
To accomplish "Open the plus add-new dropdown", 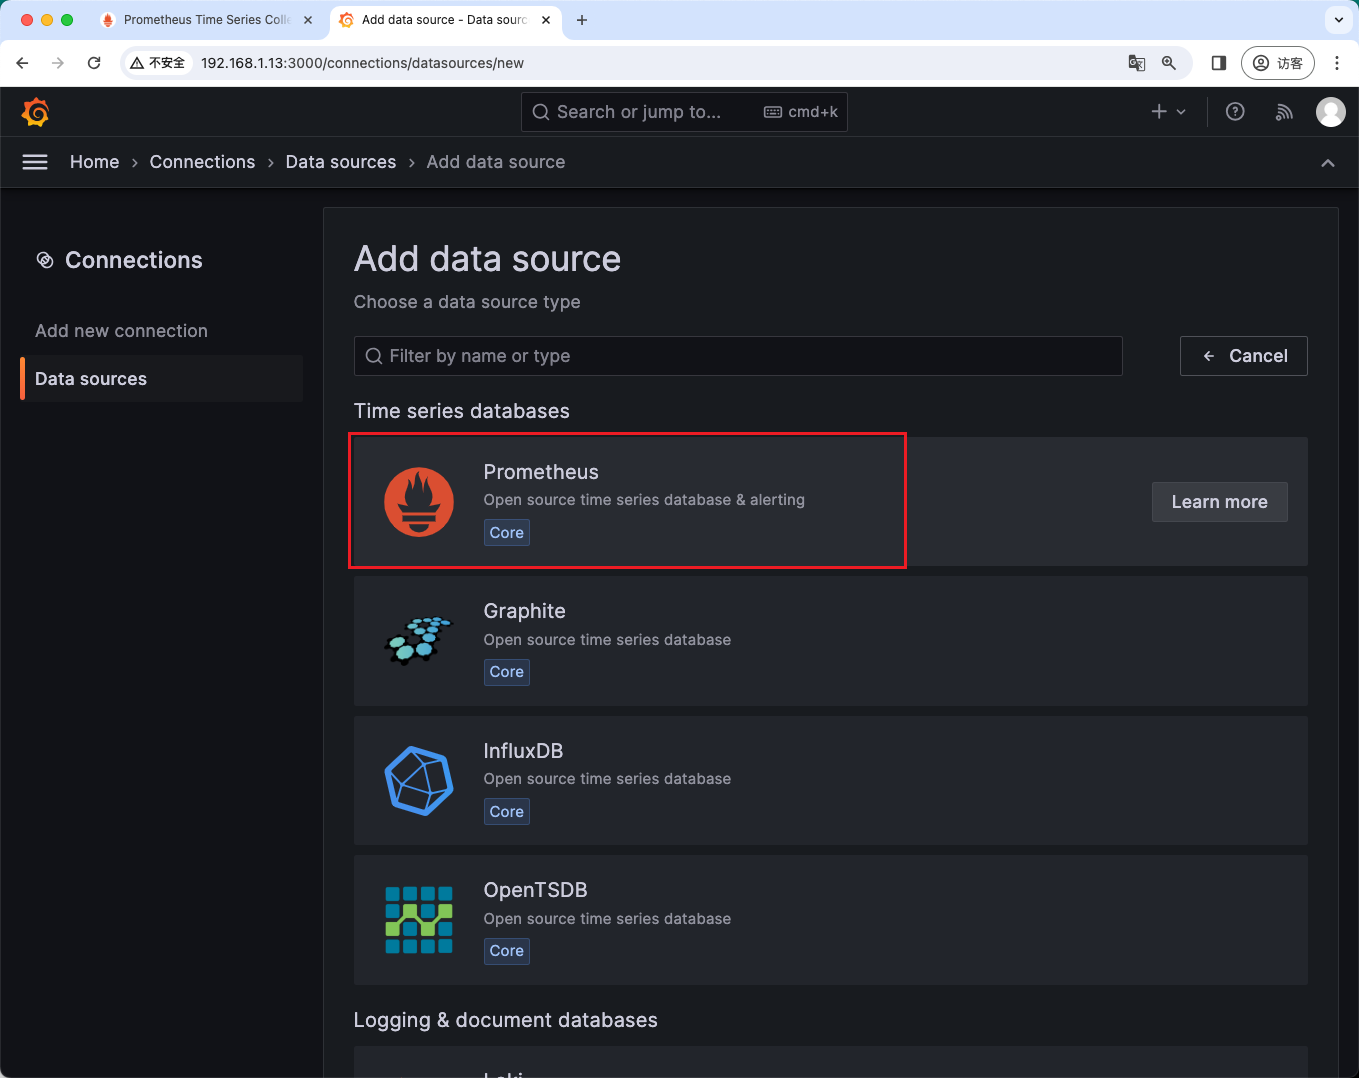I will (1168, 112).
